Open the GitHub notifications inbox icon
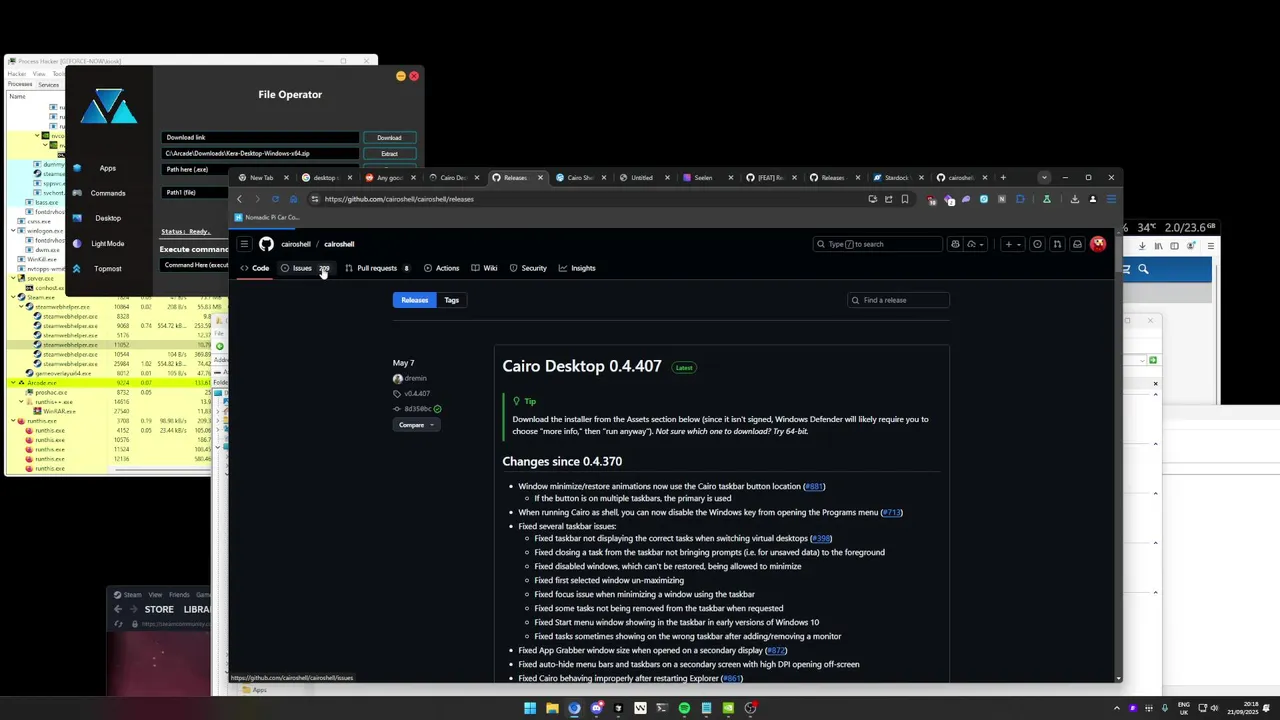Image resolution: width=1280 pixels, height=720 pixels. tap(1077, 244)
